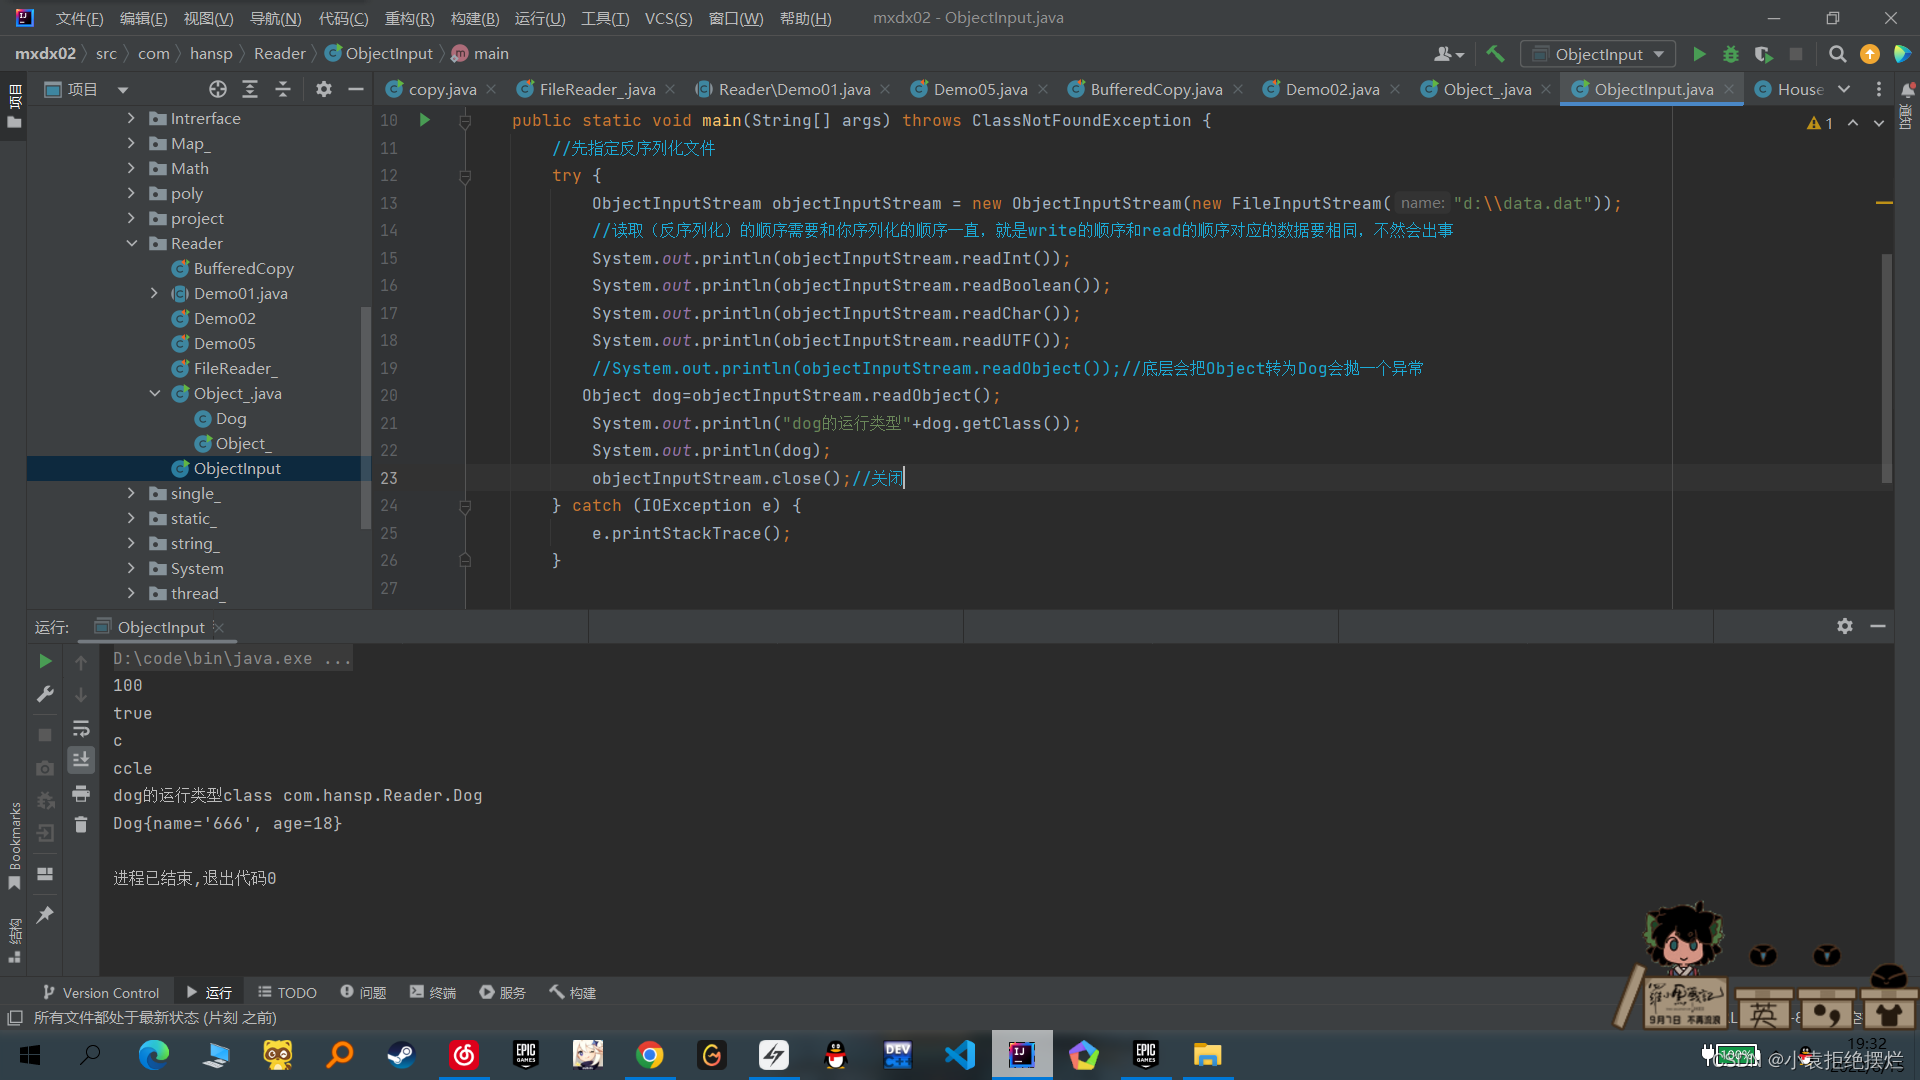The width and height of the screenshot is (1920, 1080).
Task: Open the 重构(R) refactor menu
Action: [409, 18]
